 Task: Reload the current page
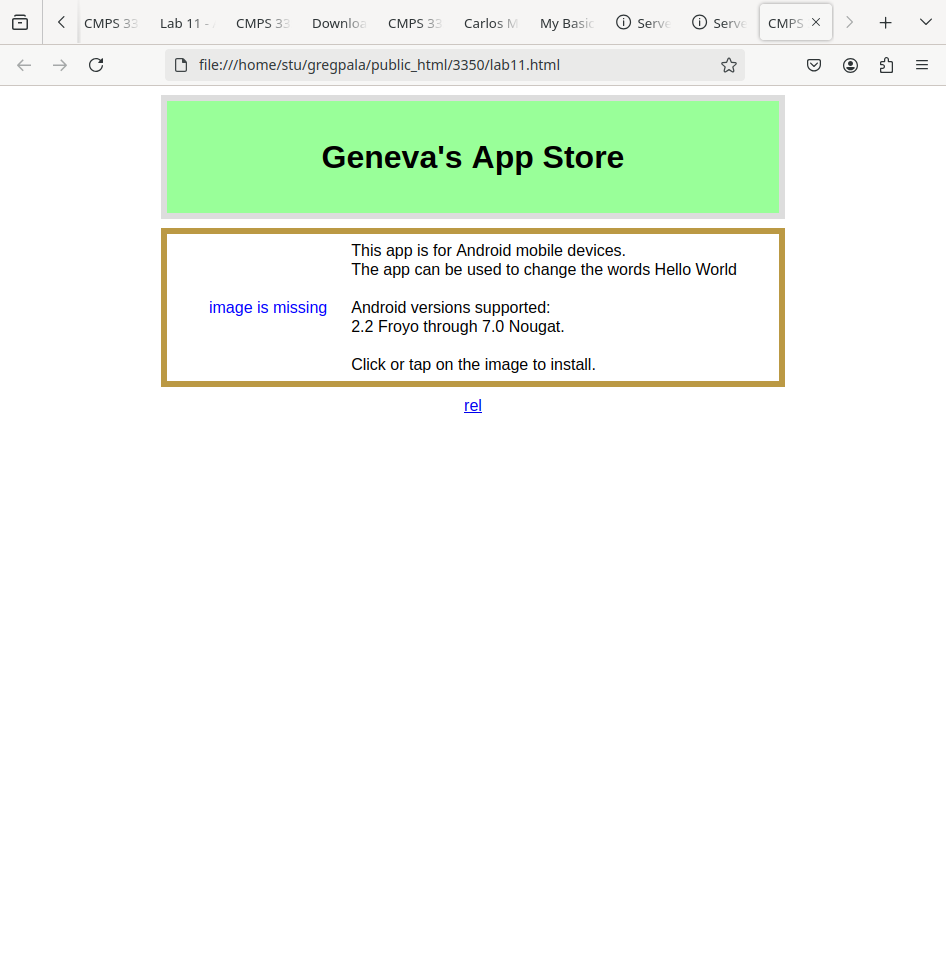96,65
